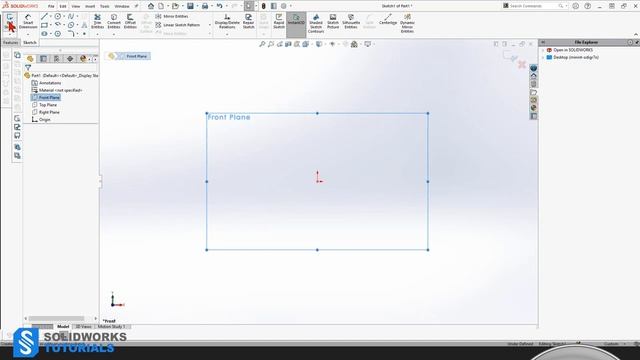The image size is (640, 360).
Task: Open a document with folder icon
Action: pyautogui.click(x=175, y=6)
